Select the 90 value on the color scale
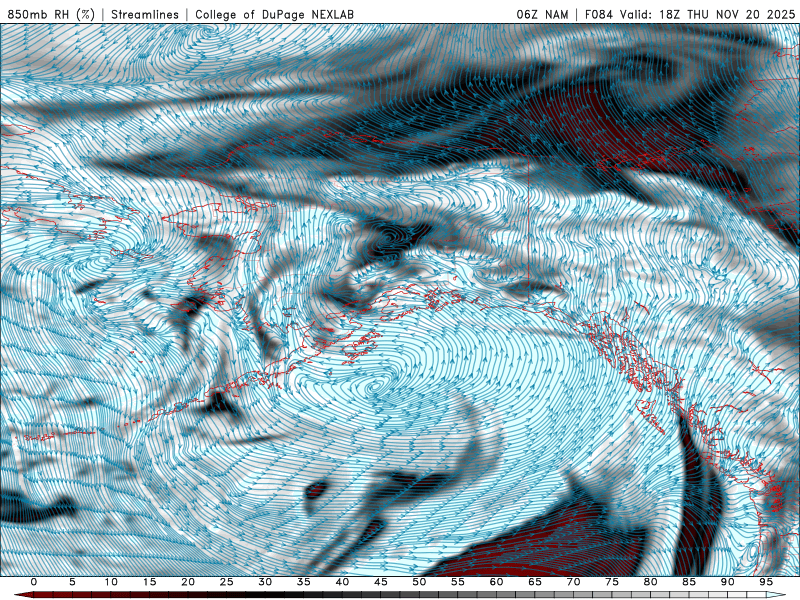 click(x=728, y=582)
